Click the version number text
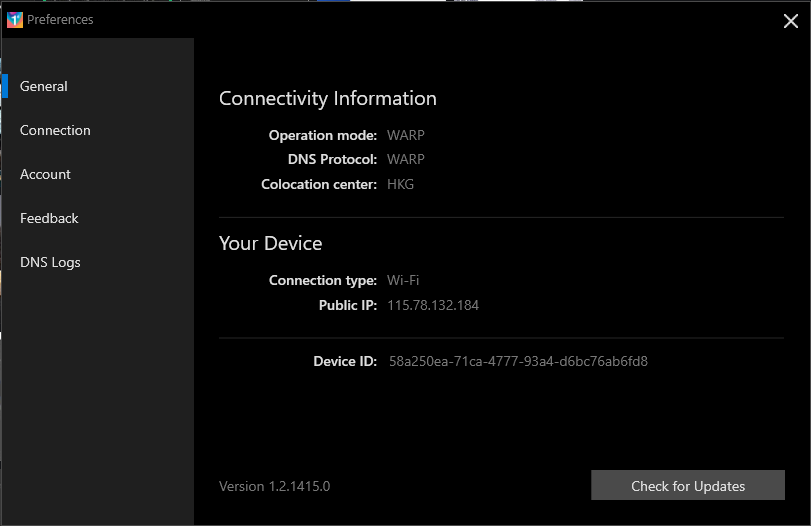 (x=274, y=486)
